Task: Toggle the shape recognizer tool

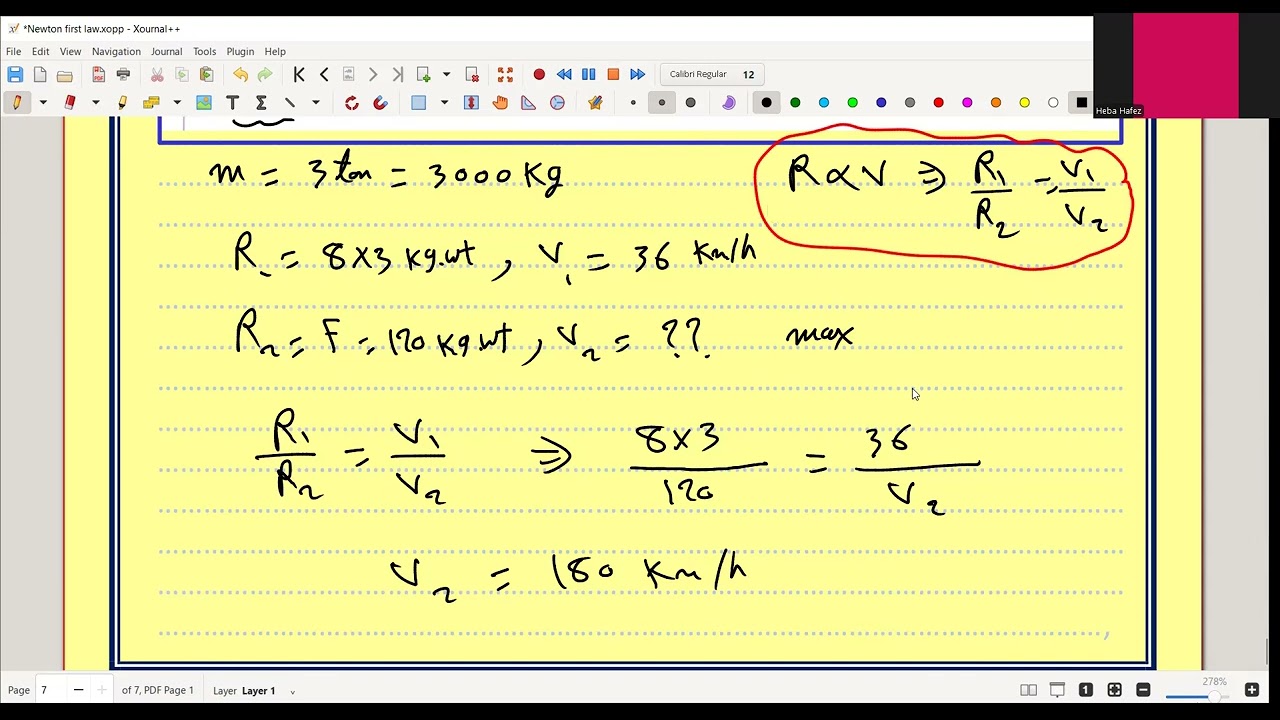Action: 352,102
